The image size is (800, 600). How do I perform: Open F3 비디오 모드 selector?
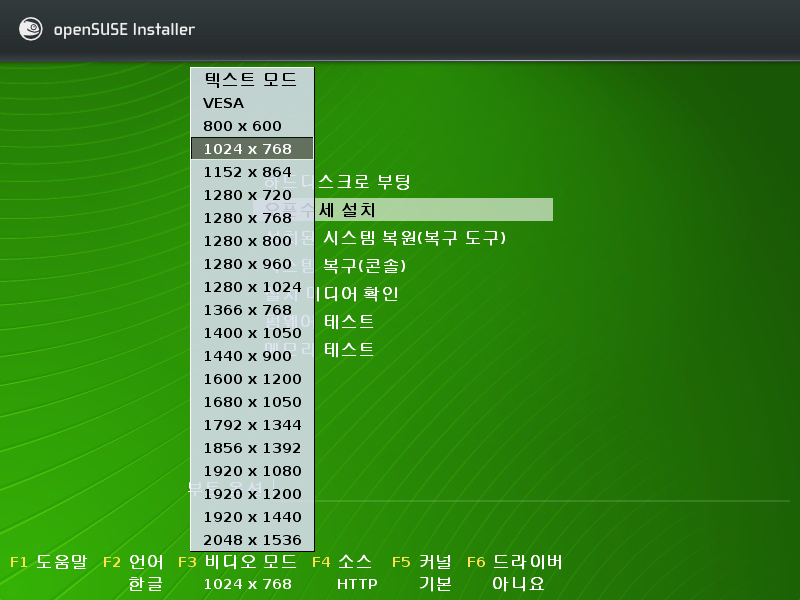click(237, 562)
